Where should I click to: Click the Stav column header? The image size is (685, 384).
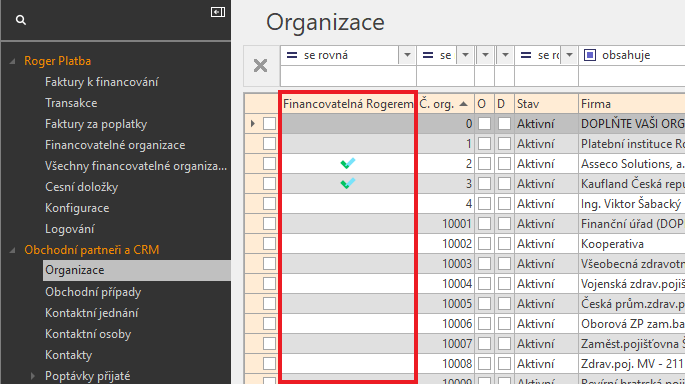click(x=547, y=104)
